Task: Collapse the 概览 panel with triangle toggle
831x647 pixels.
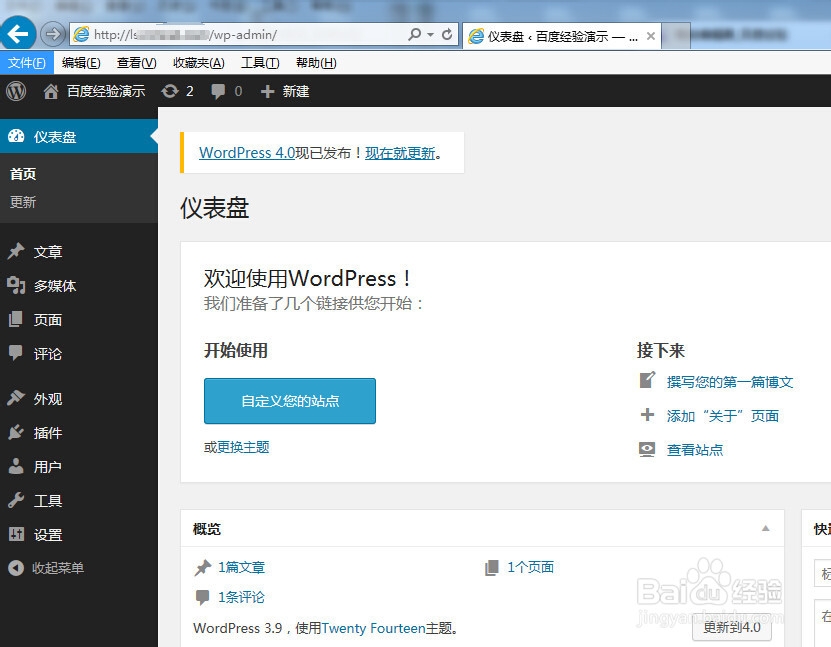Action: [765, 528]
